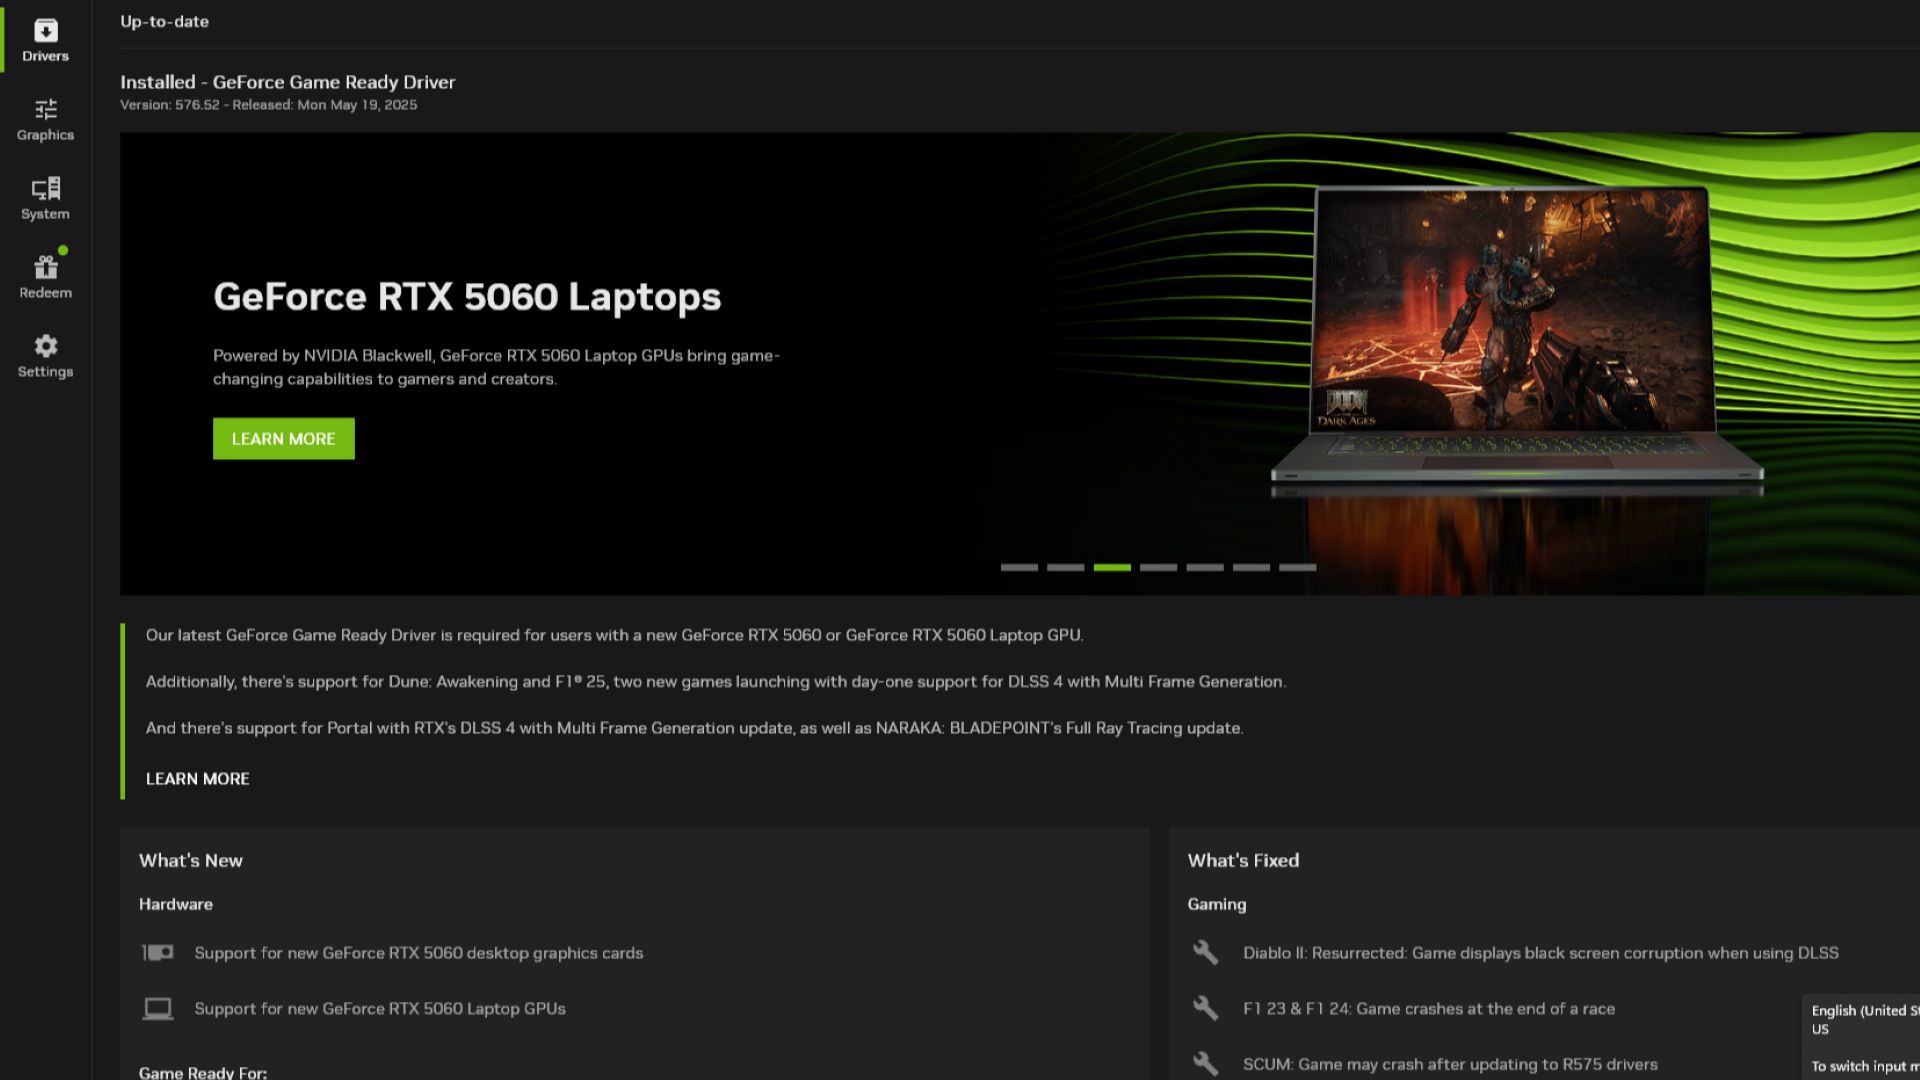This screenshot has height=1080, width=1920.
Task: Click the What's Fixed heading
Action: pos(1243,860)
